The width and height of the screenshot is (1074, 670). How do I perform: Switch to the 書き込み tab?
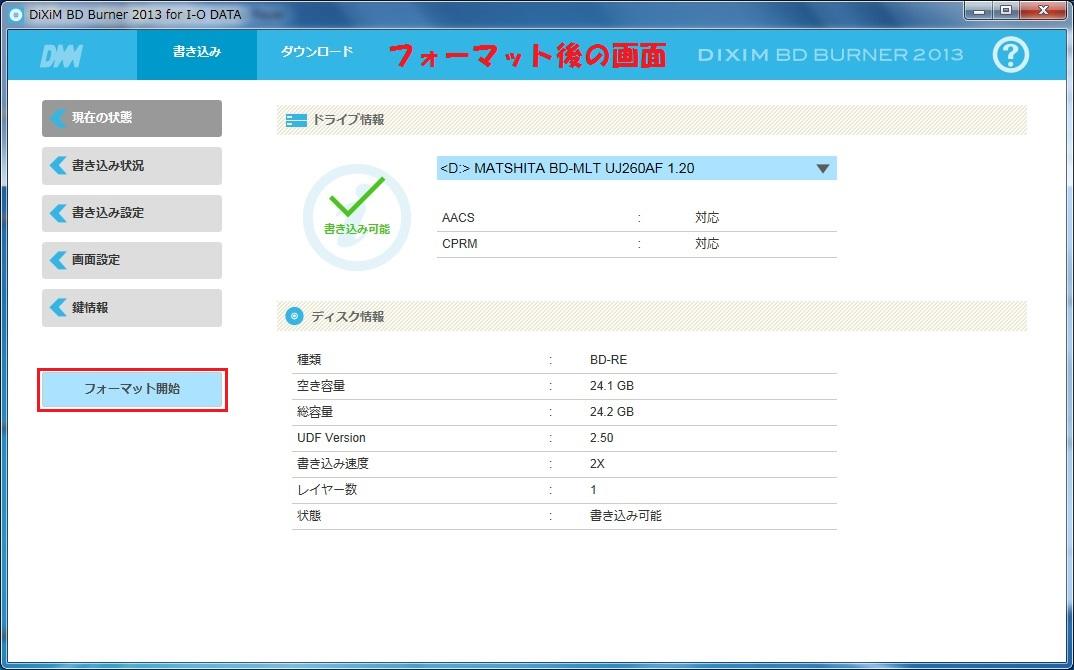coord(197,54)
